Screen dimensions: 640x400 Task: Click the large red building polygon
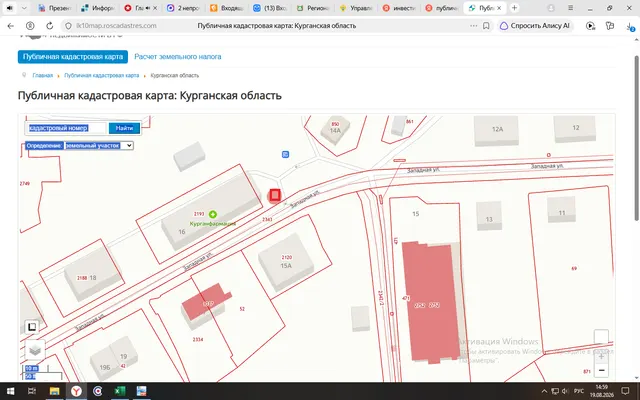[430, 301]
